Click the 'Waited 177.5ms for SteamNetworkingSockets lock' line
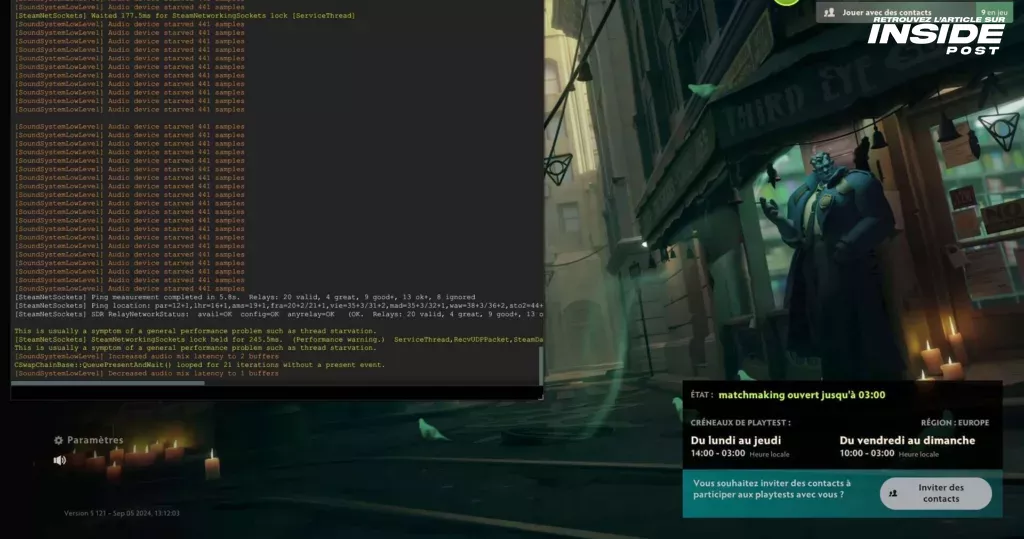This screenshot has height=539, width=1024. pyautogui.click(x=185, y=15)
